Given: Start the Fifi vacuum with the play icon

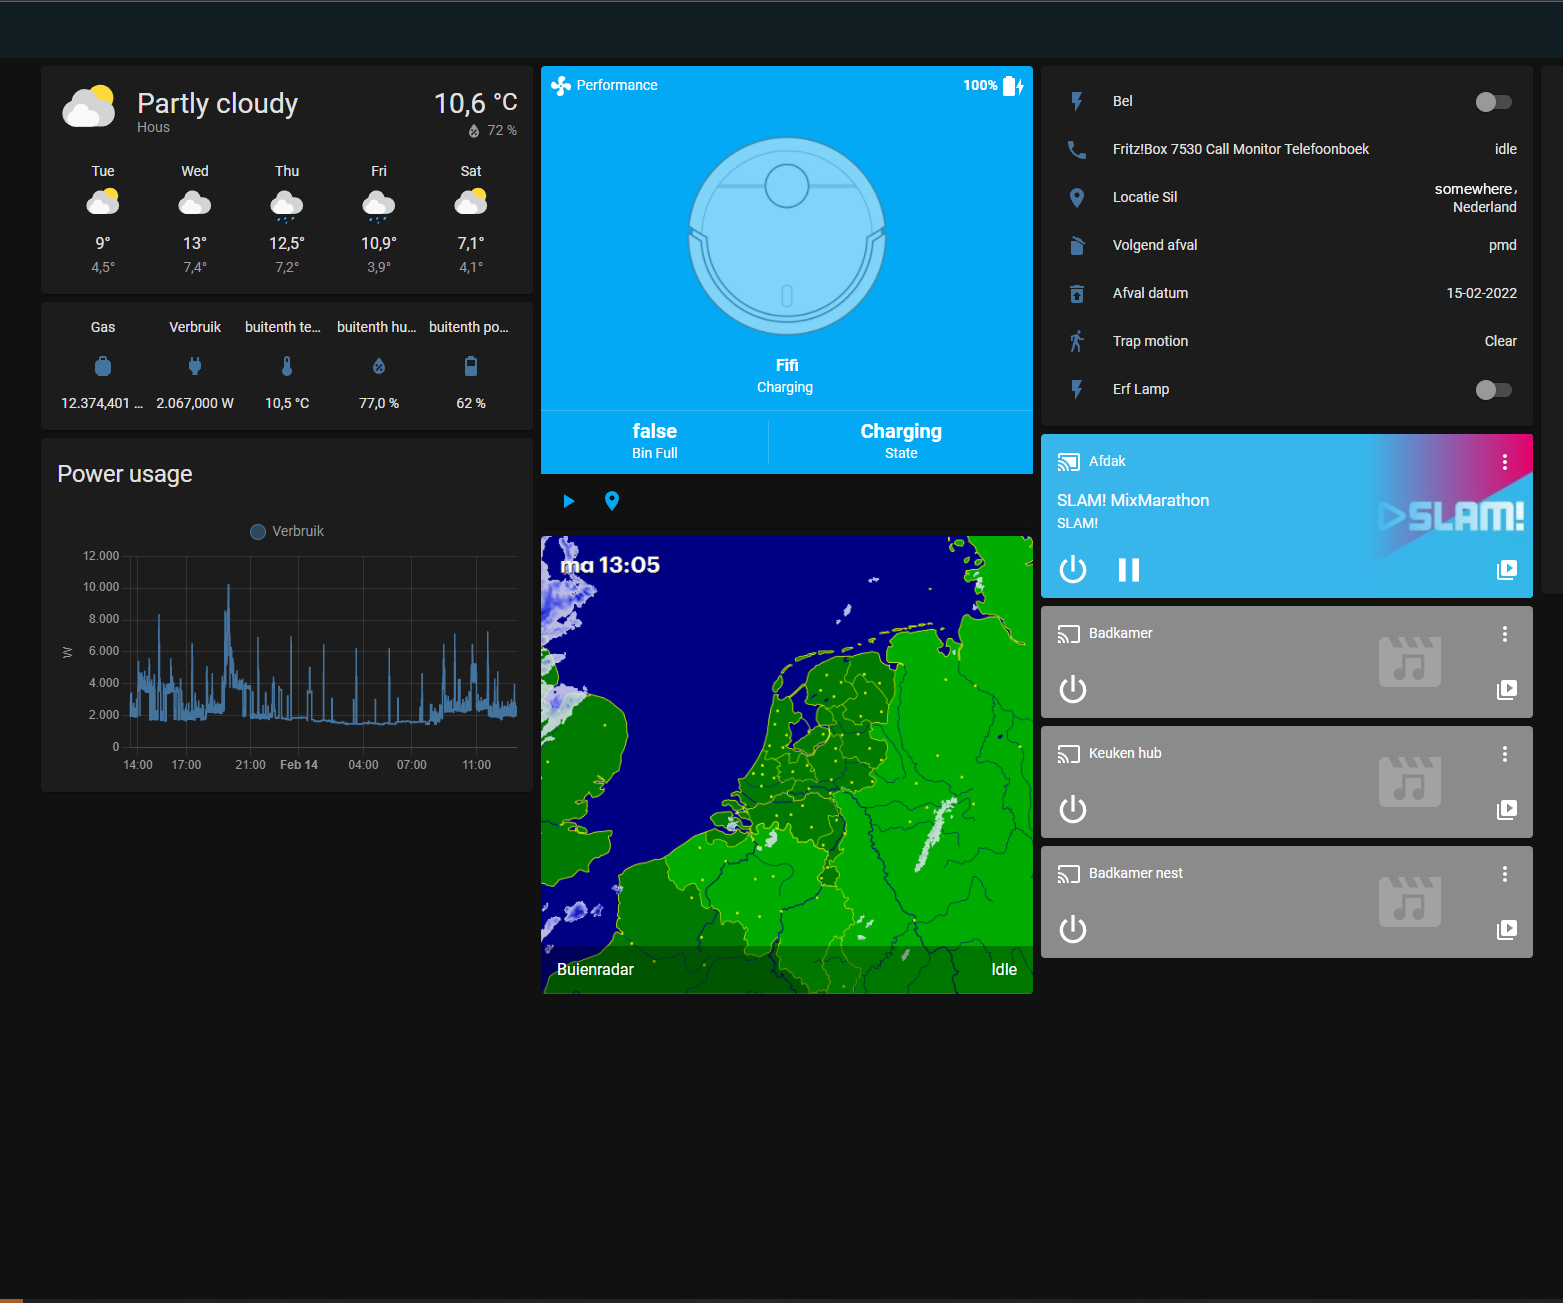Looking at the screenshot, I should pyautogui.click(x=568, y=501).
